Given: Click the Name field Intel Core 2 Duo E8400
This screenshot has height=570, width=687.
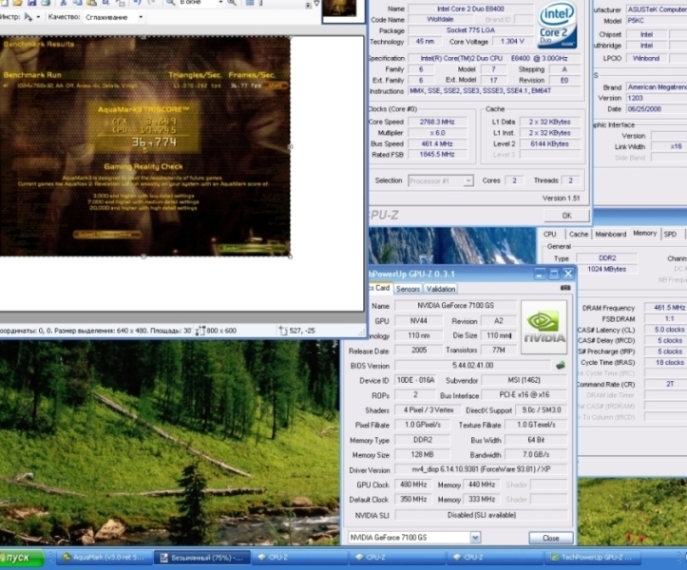Looking at the screenshot, I should [471, 9].
